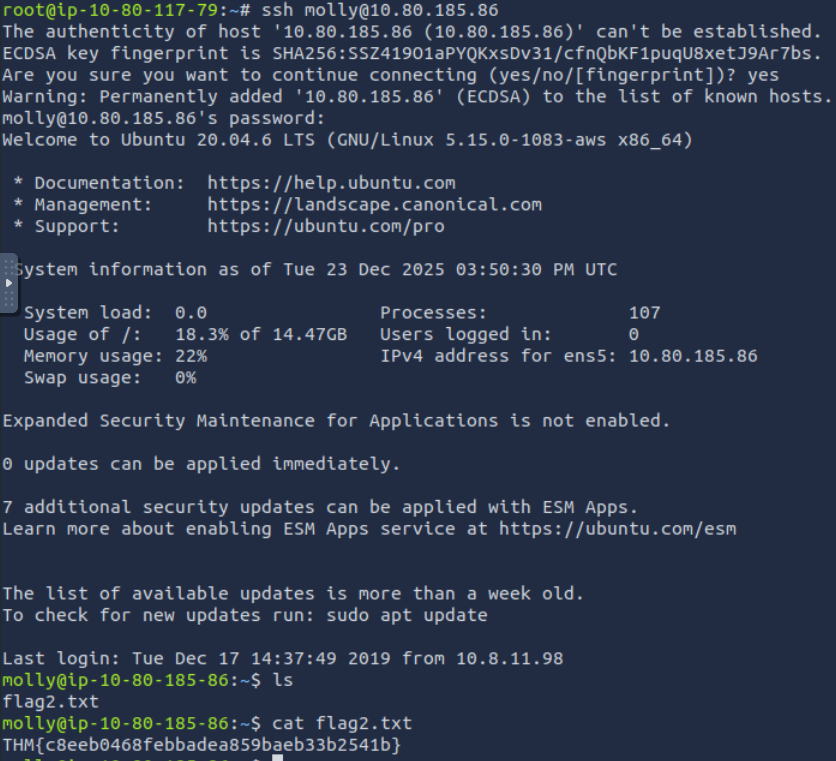Click the upper dotted grip on side handle
Viewport: 836px width, 761px height.
click(x=10, y=265)
